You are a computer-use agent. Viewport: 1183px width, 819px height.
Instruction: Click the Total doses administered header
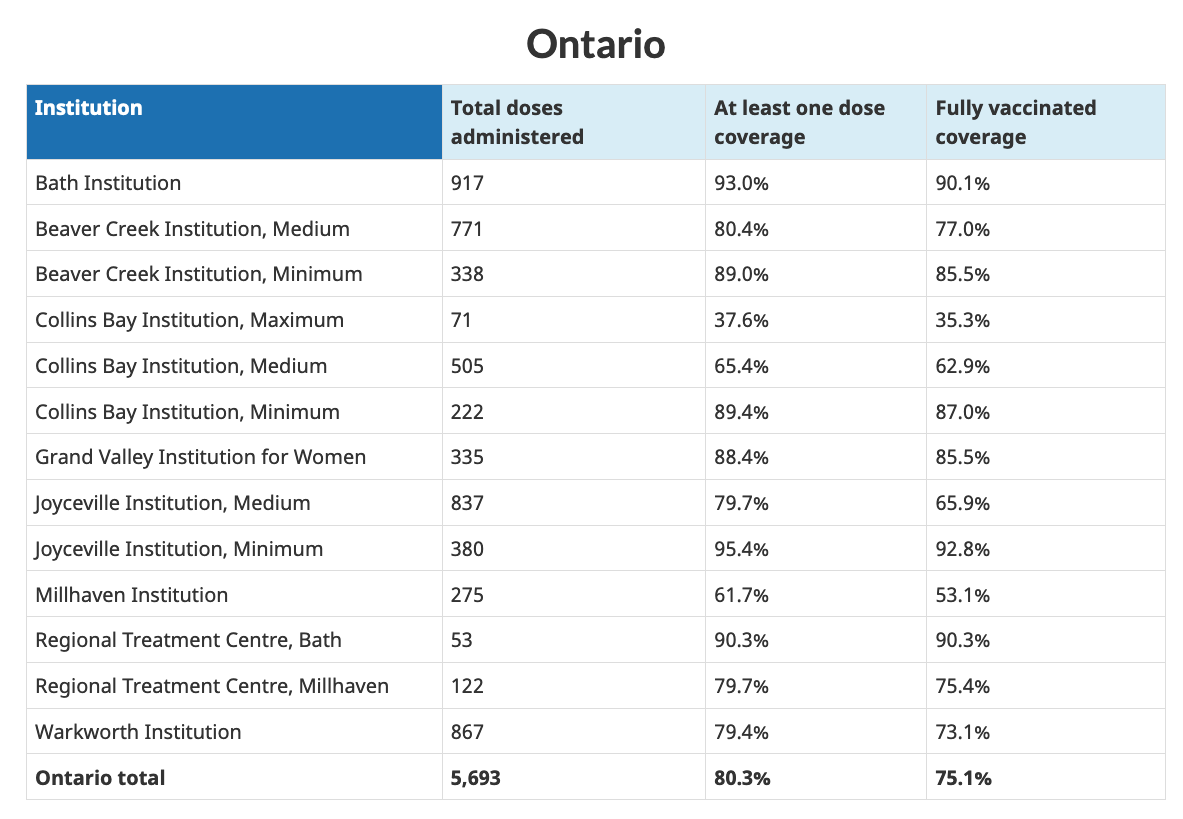coord(517,122)
